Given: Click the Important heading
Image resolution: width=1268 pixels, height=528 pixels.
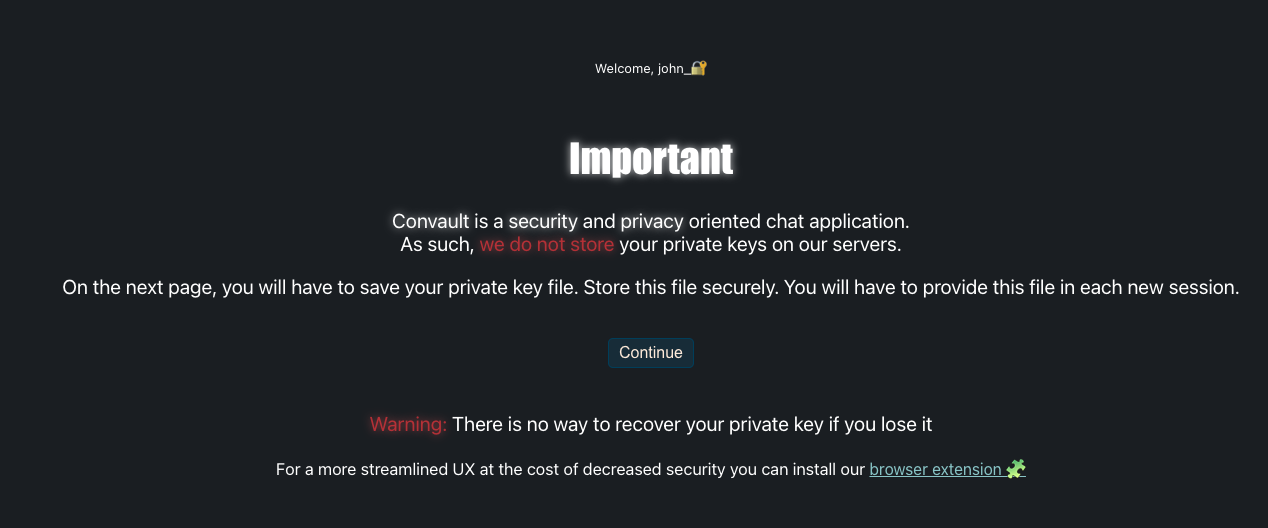Looking at the screenshot, I should click(x=650, y=158).
